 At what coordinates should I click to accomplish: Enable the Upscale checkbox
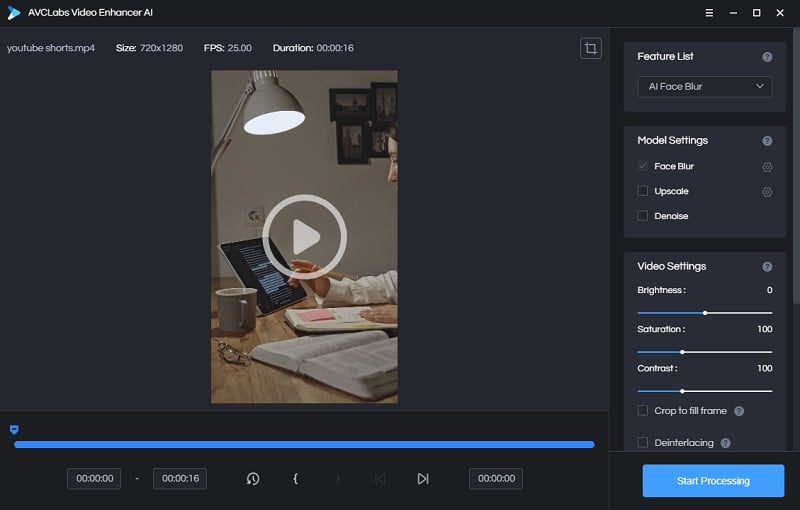coord(643,191)
